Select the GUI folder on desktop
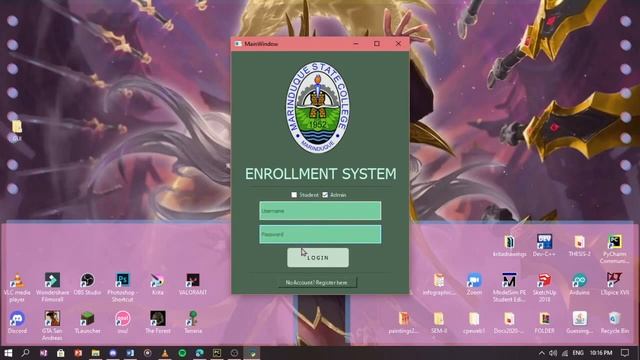This screenshot has width=640, height=360. pyautogui.click(x=17, y=131)
